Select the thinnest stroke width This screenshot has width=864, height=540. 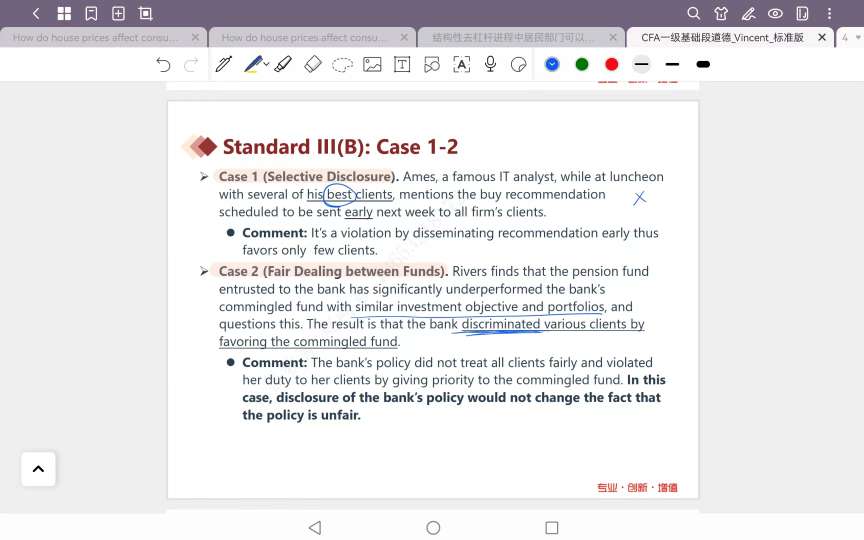coord(641,64)
